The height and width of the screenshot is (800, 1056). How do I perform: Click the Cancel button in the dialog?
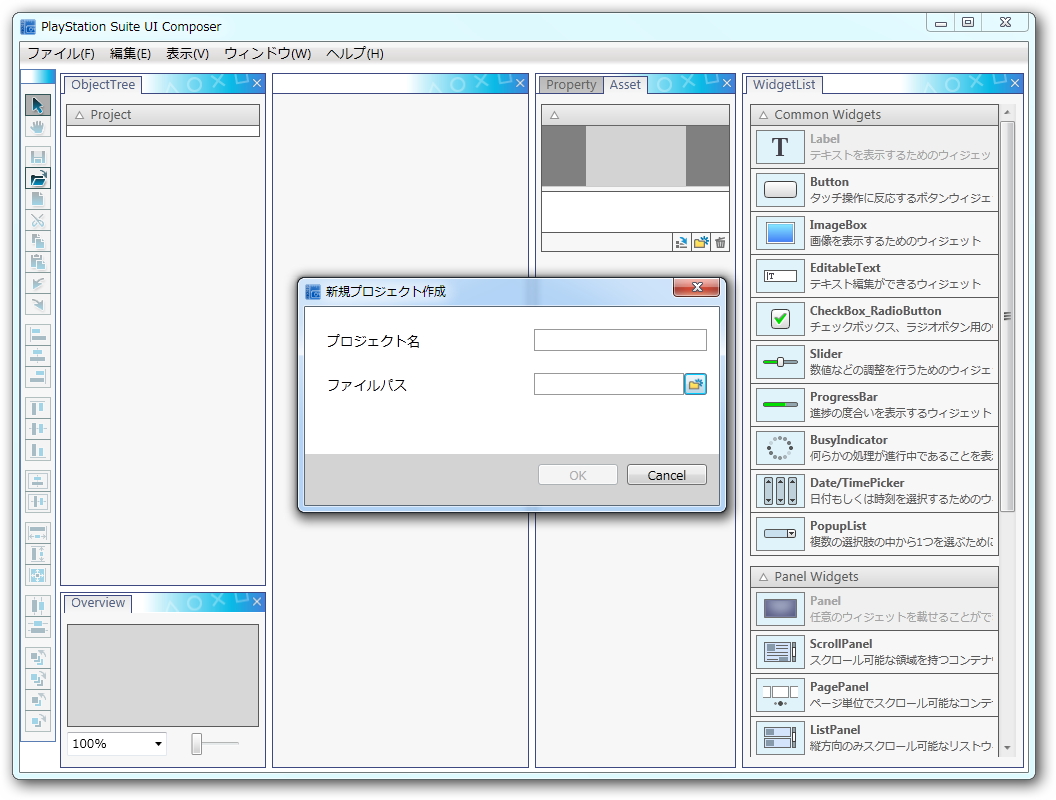click(x=666, y=474)
